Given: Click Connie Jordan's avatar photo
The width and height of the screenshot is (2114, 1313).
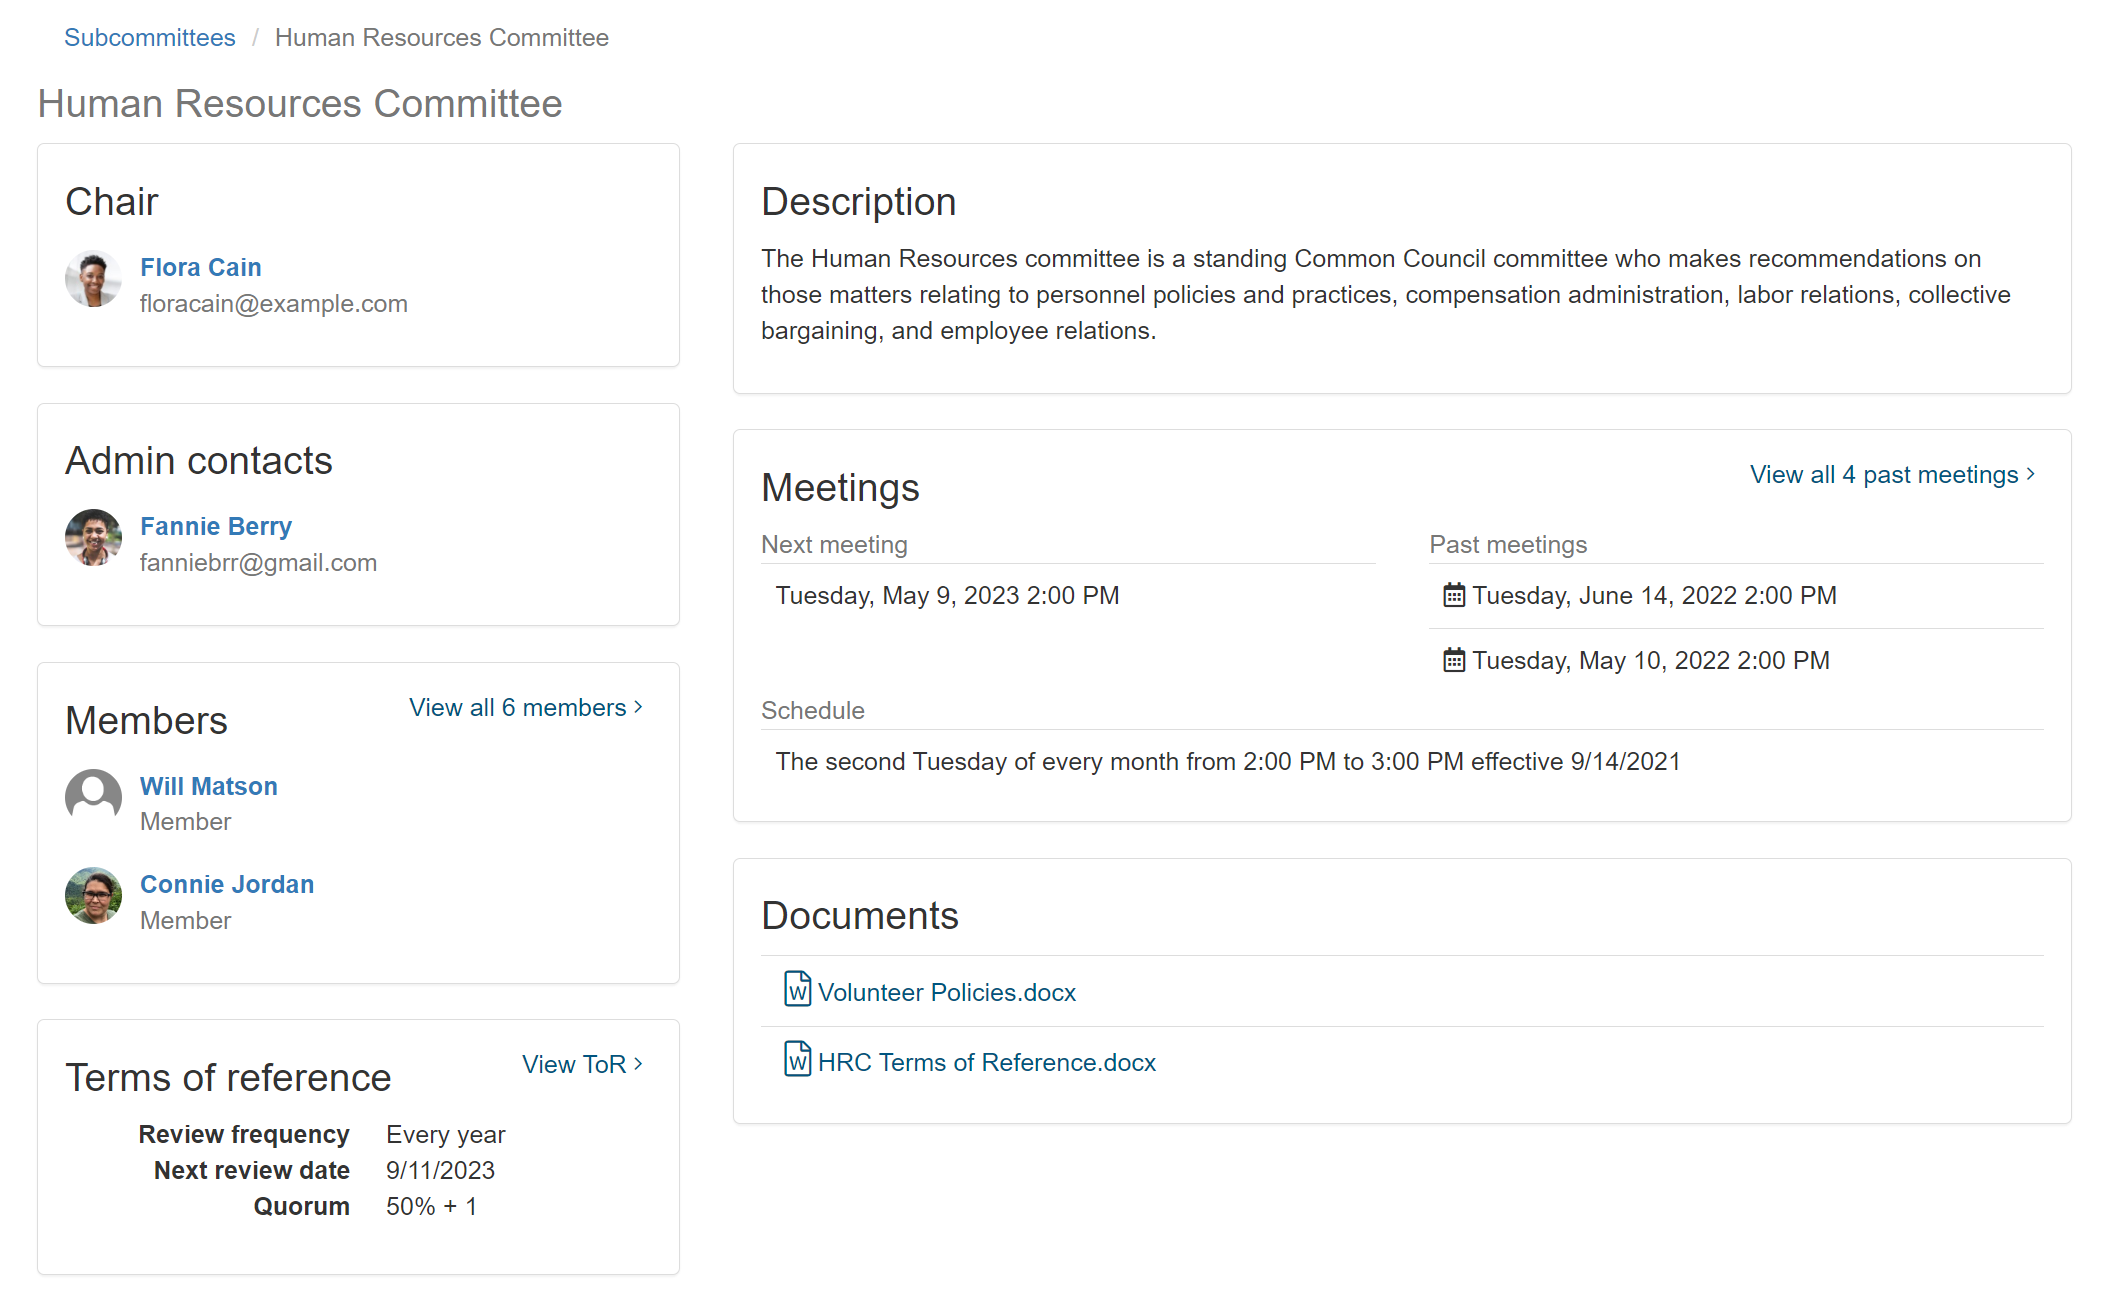Looking at the screenshot, I should (x=93, y=895).
